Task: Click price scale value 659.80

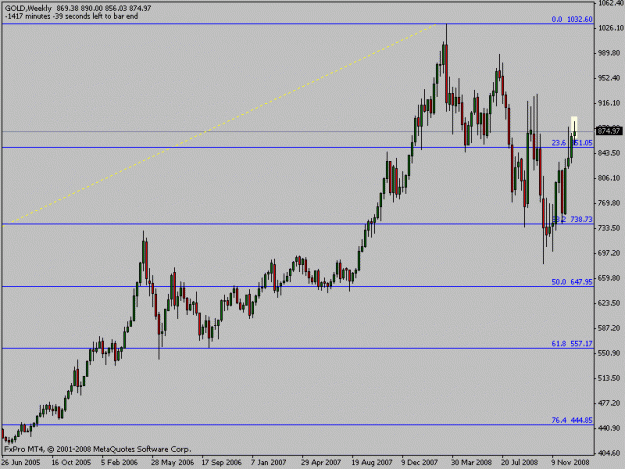Action: [611, 278]
